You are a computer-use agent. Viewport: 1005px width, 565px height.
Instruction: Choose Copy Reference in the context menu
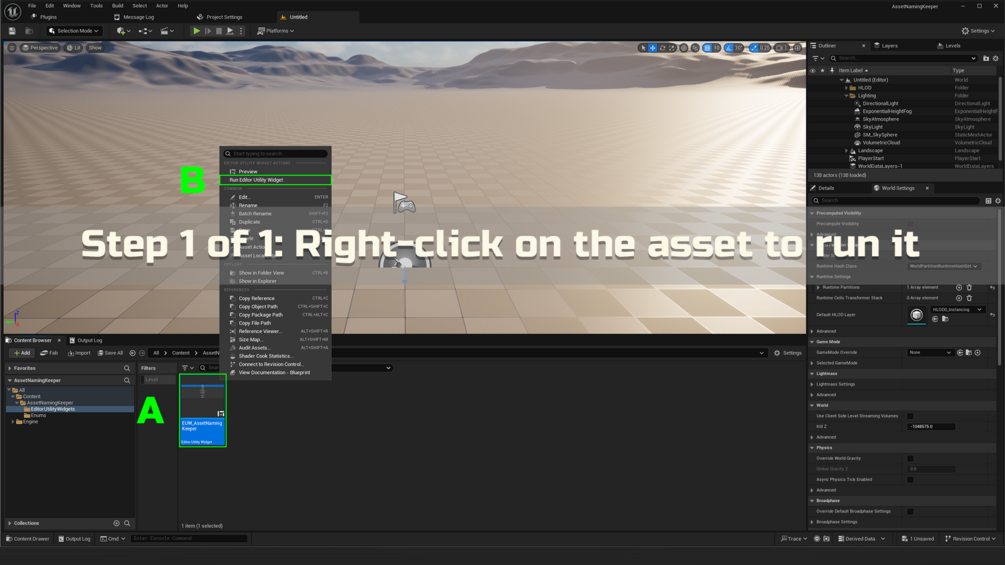pyautogui.click(x=276, y=299)
